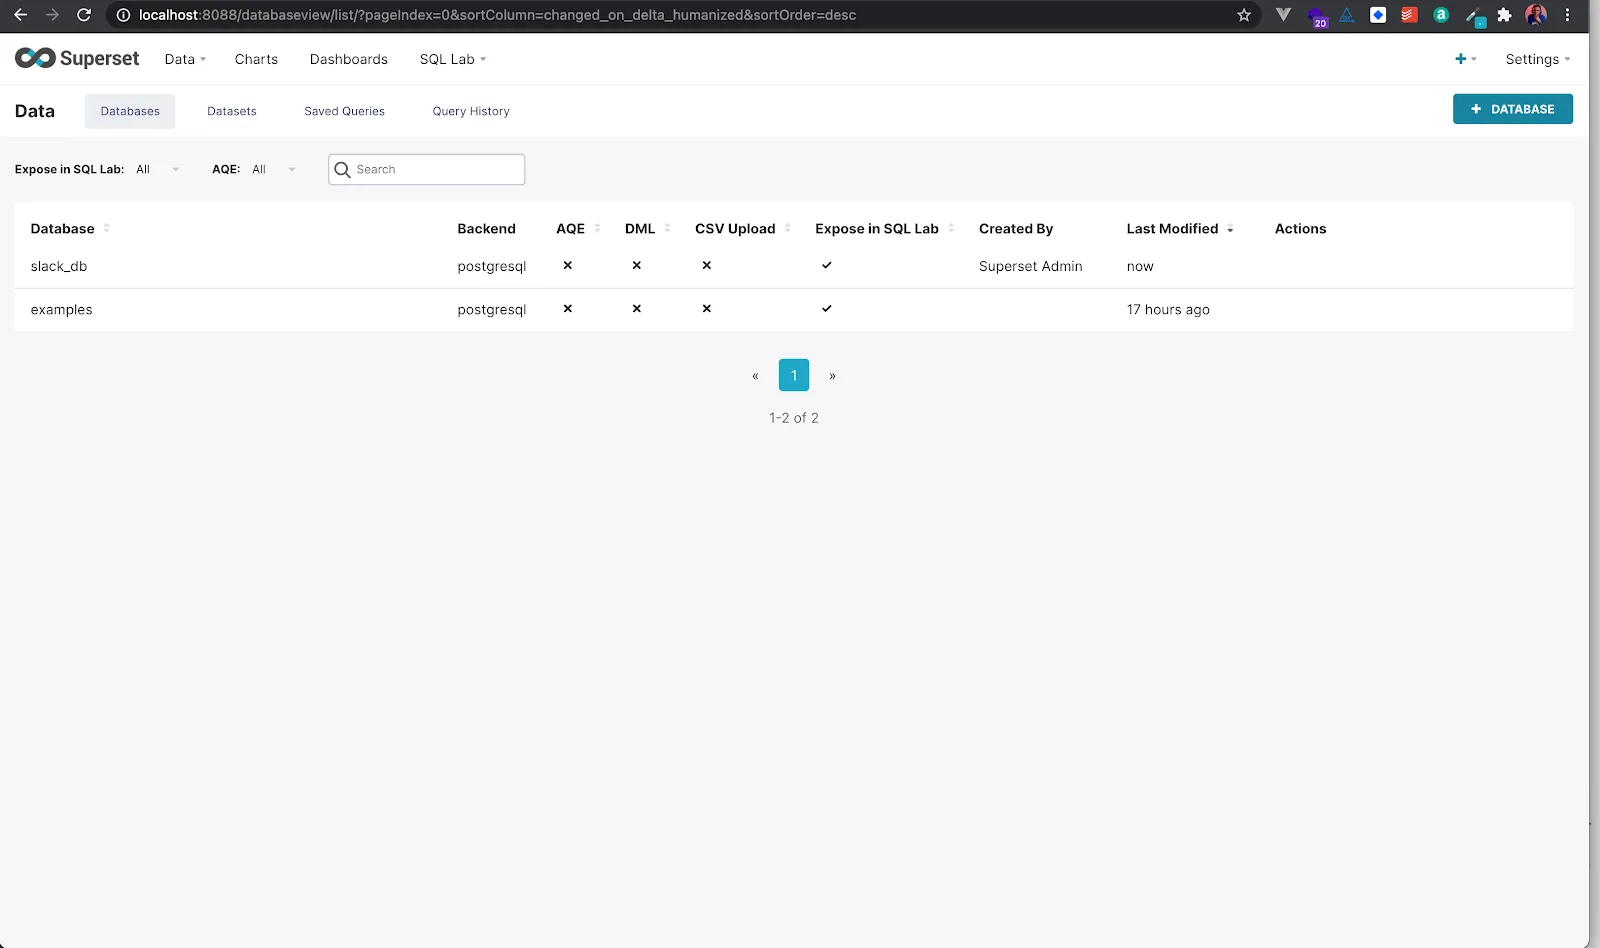The image size is (1600, 948).
Task: Click the browser profile avatar
Action: click(x=1536, y=15)
